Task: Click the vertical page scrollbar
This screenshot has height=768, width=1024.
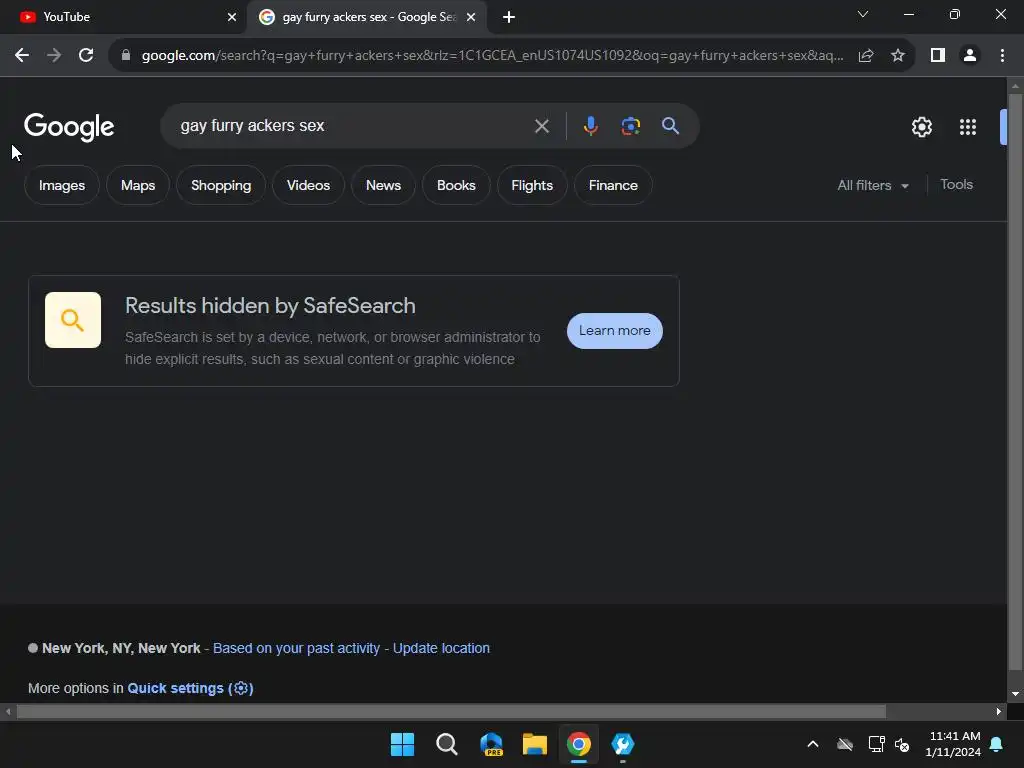Action: (1016, 382)
